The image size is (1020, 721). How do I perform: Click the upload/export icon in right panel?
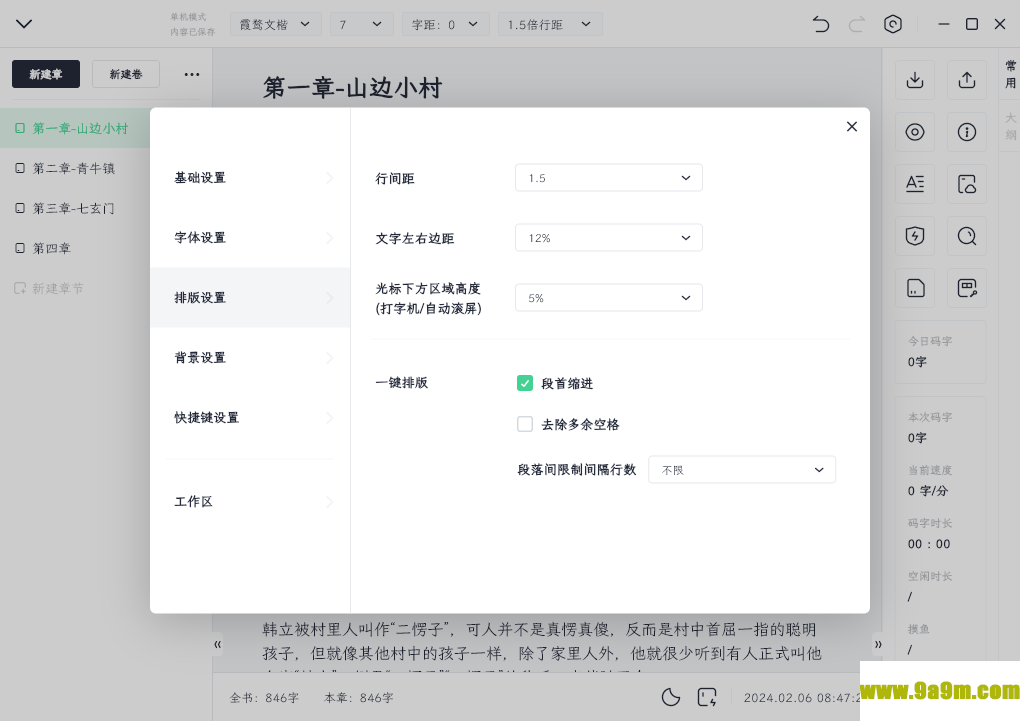click(x=966, y=80)
